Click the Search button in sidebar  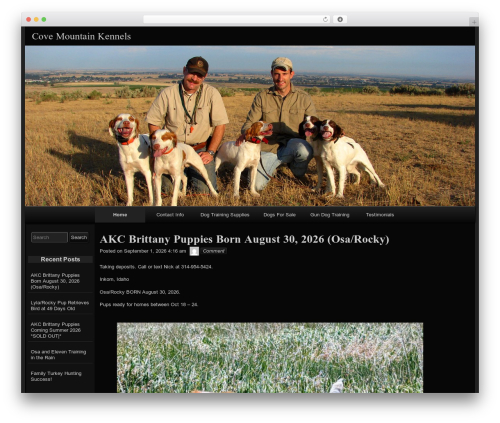(79, 237)
